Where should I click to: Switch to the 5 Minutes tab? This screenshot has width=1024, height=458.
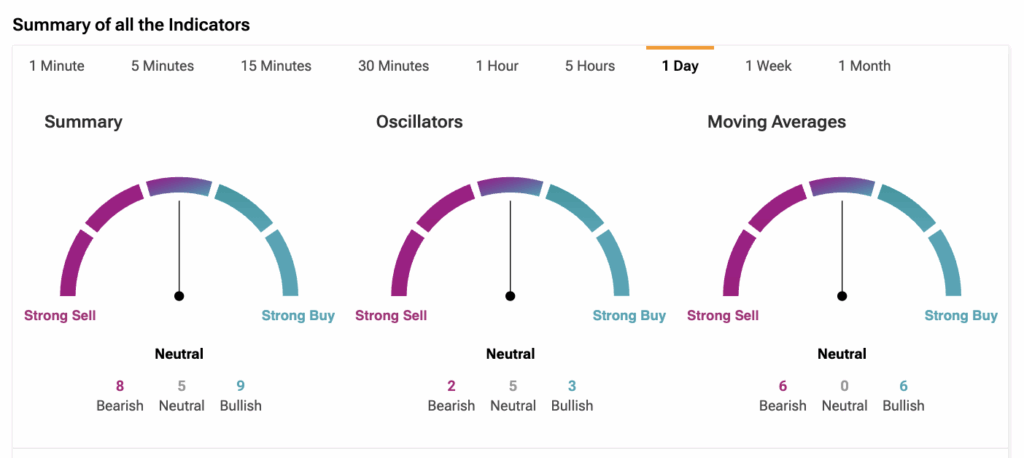tap(162, 66)
